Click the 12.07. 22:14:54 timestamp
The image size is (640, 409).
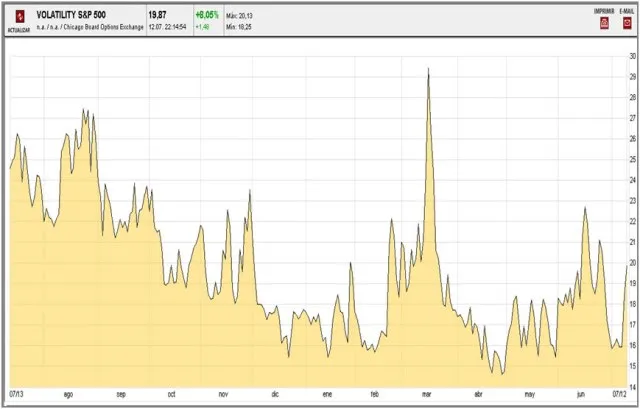[168, 27]
